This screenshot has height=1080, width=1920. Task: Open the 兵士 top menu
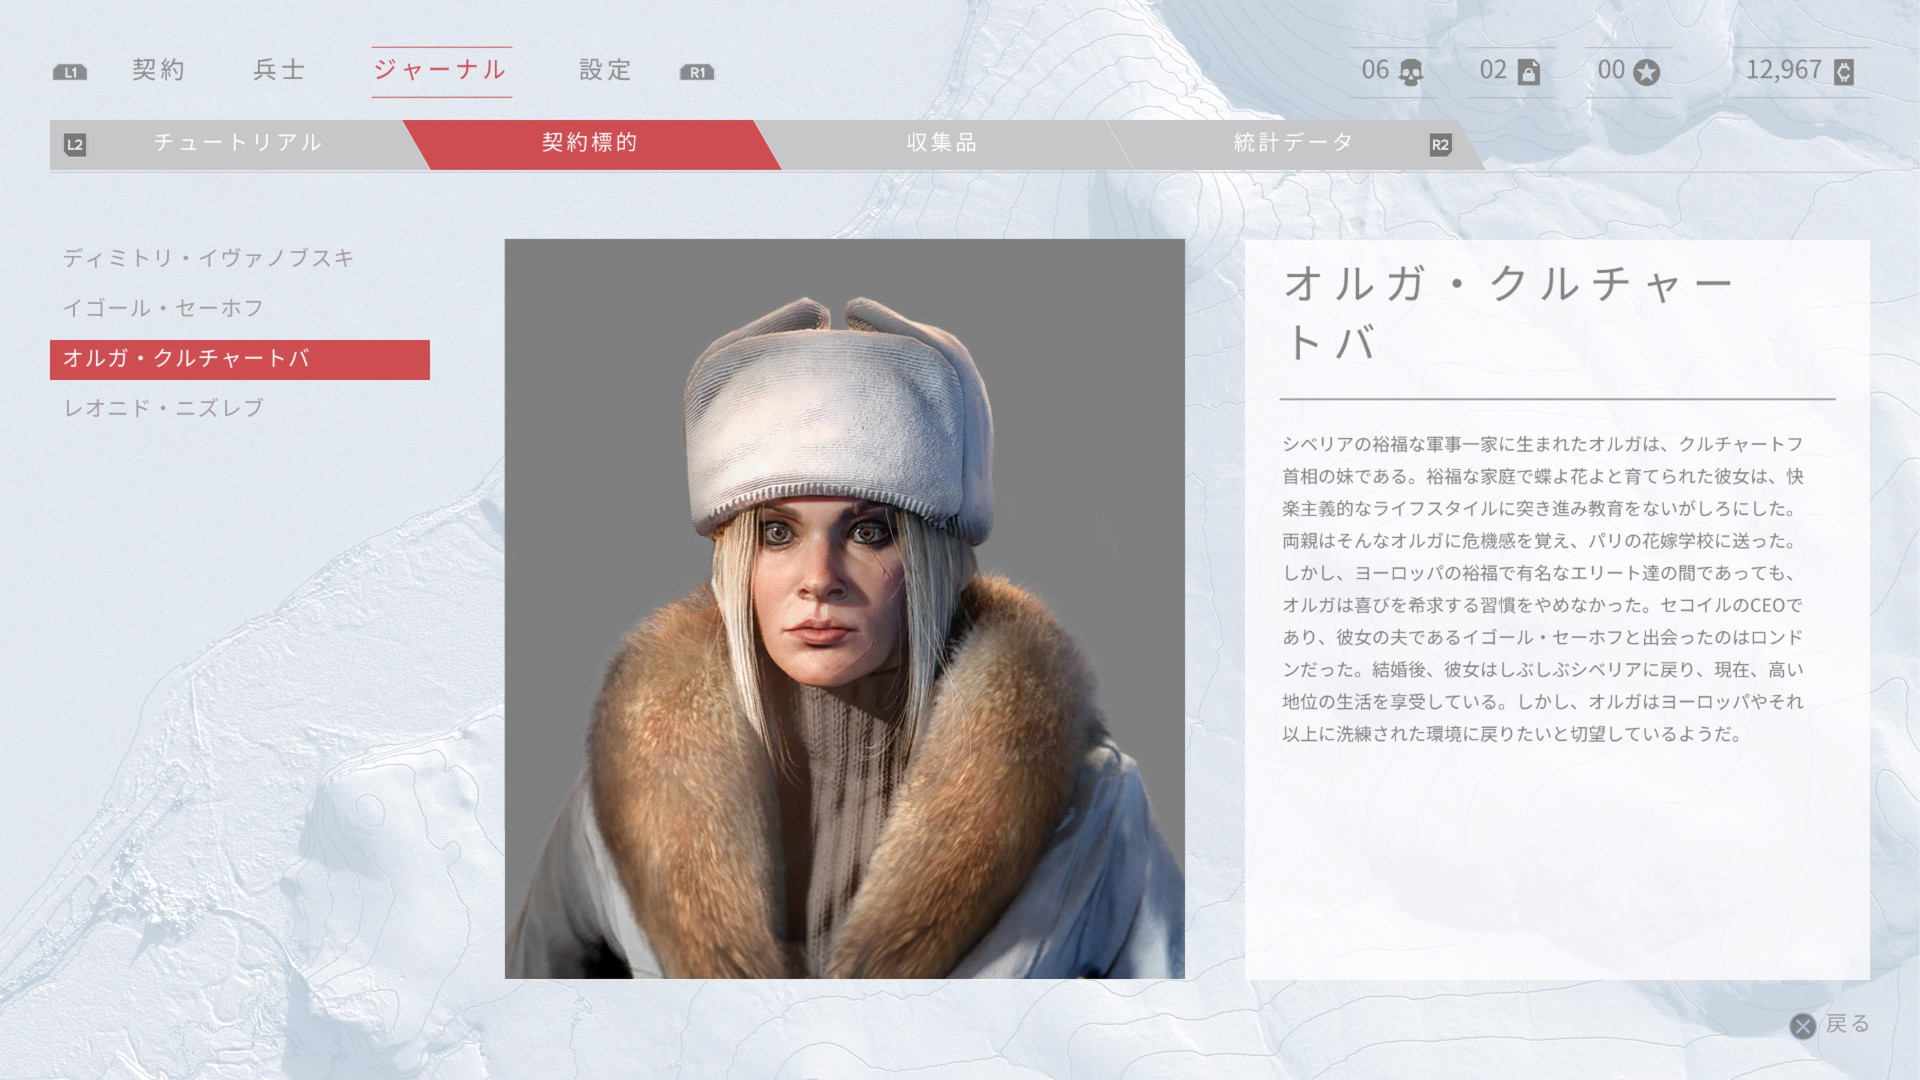click(279, 70)
